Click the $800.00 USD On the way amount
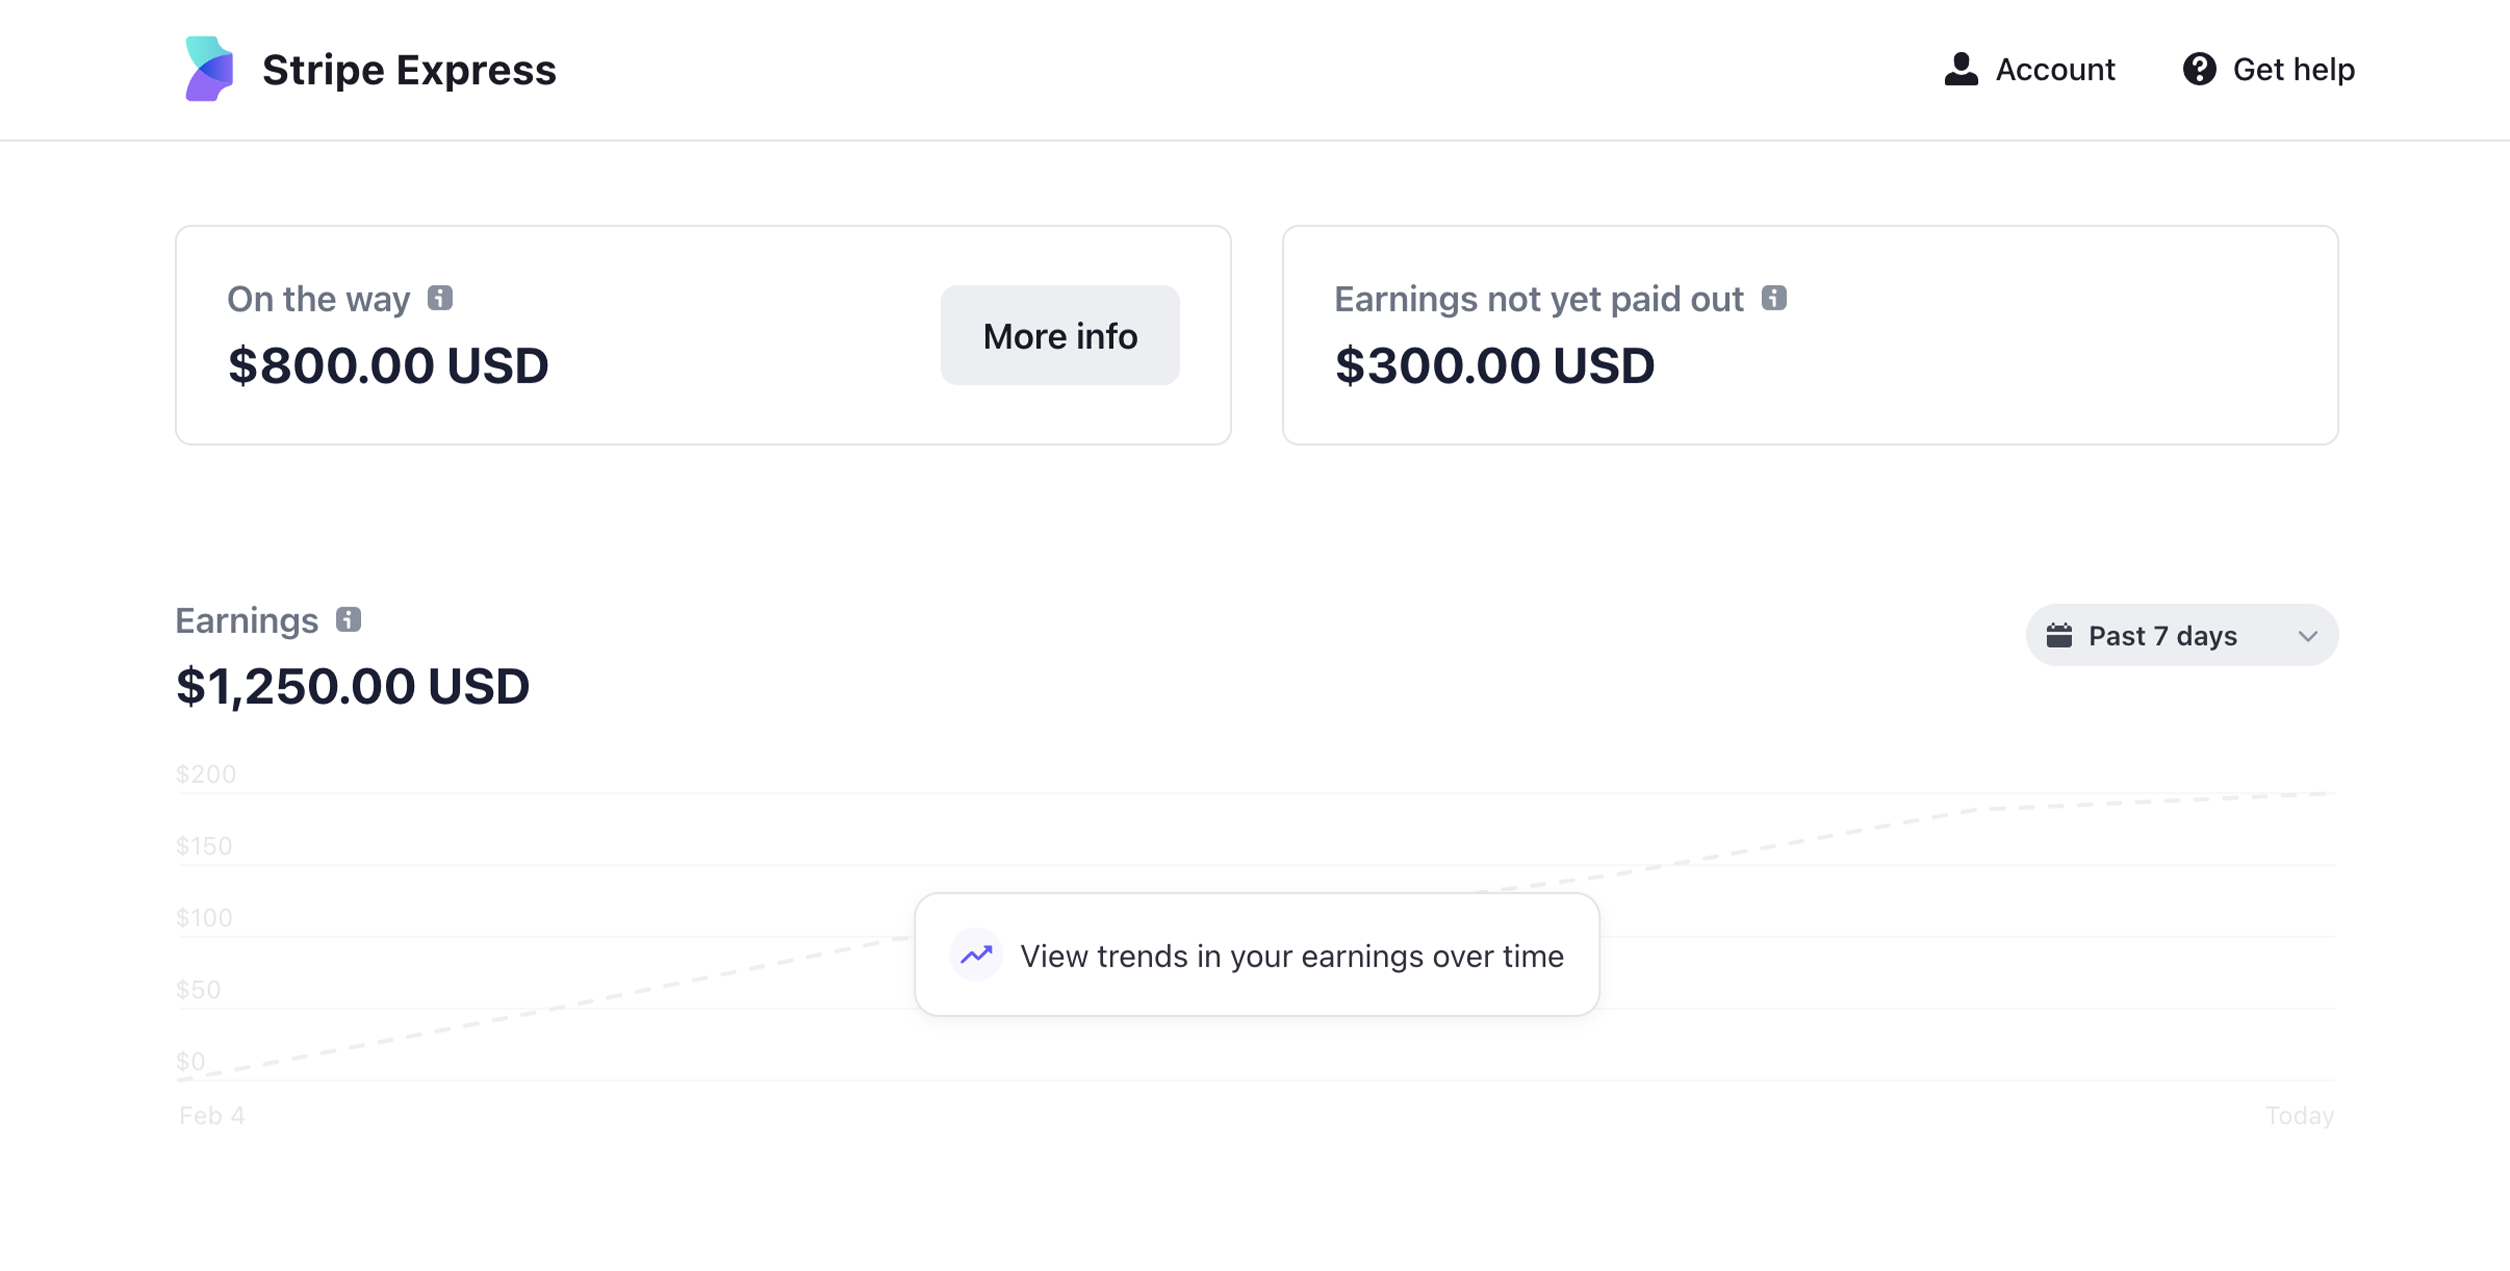The width and height of the screenshot is (2510, 1271). pos(388,364)
